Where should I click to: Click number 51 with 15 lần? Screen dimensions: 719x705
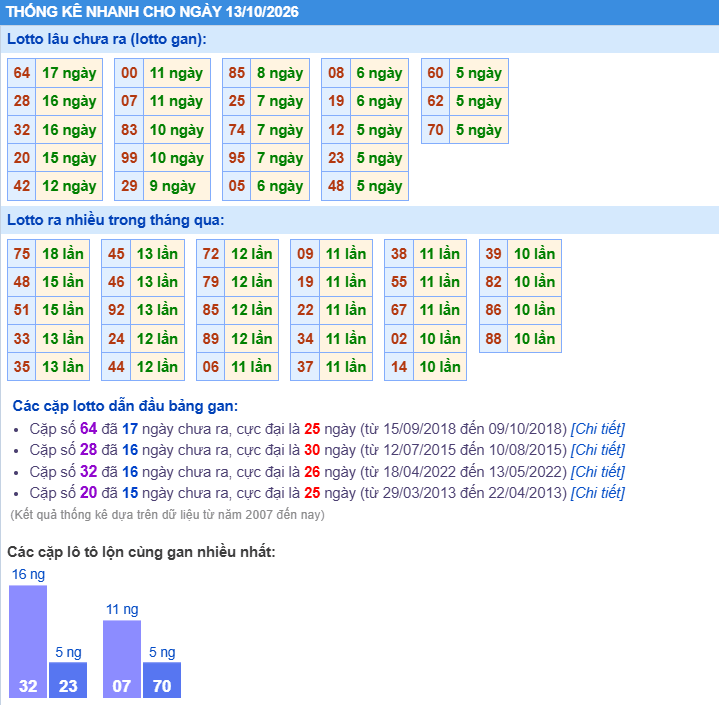point(22,310)
